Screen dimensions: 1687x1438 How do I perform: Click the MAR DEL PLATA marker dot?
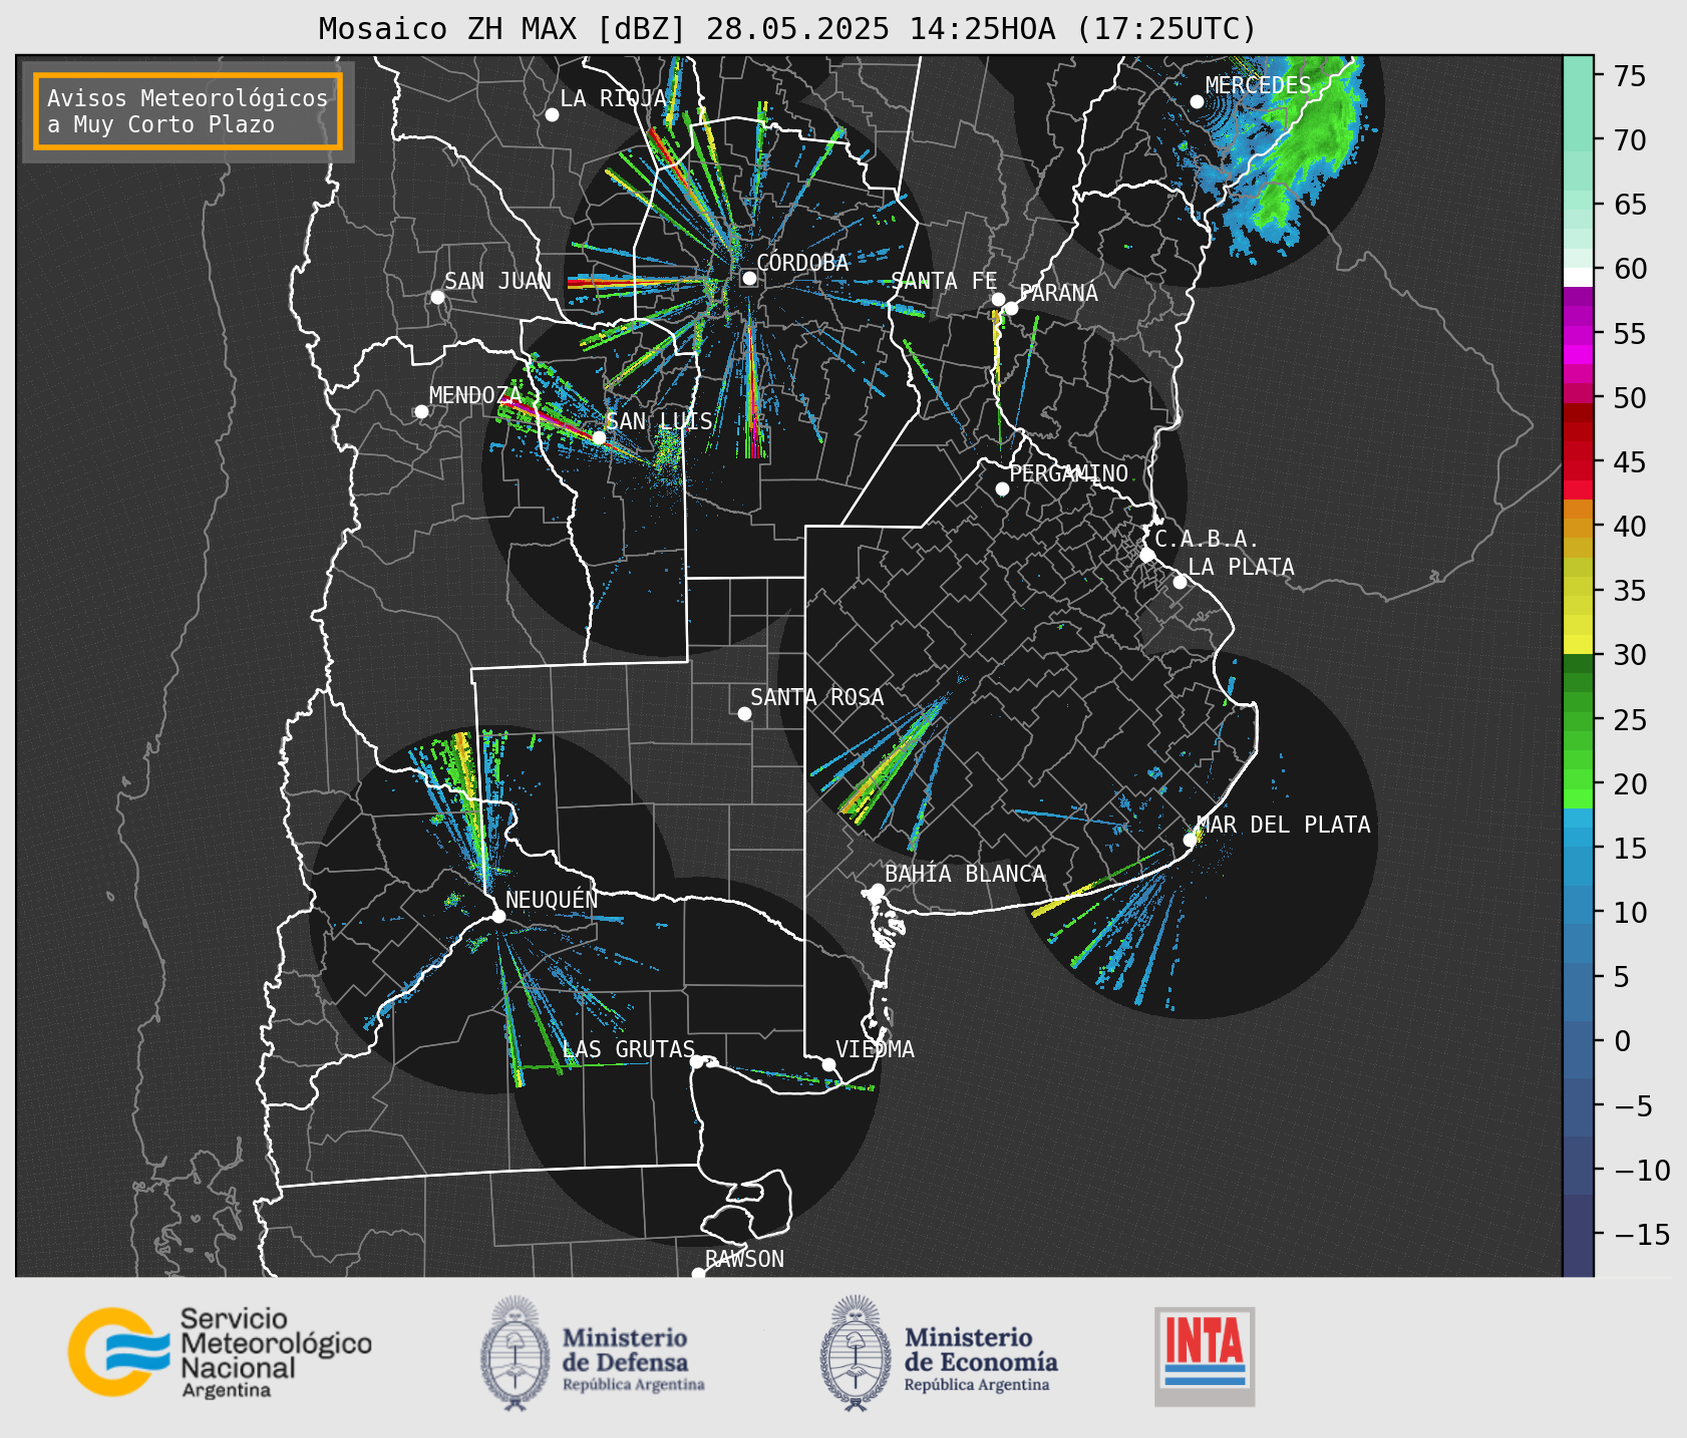point(1190,840)
